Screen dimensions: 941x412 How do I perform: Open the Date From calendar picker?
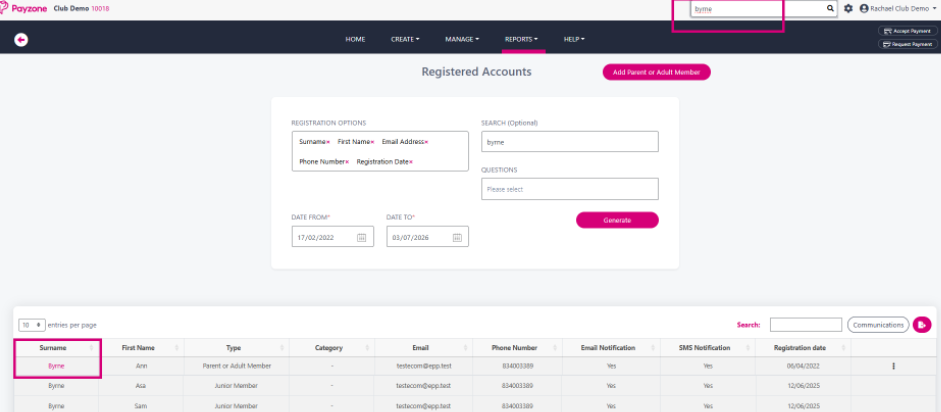pyautogui.click(x=361, y=237)
